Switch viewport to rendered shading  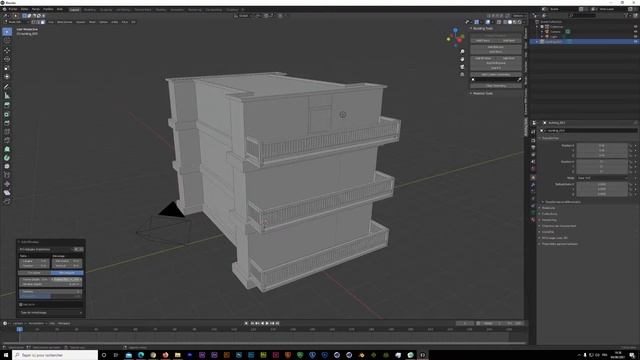pos(519,22)
